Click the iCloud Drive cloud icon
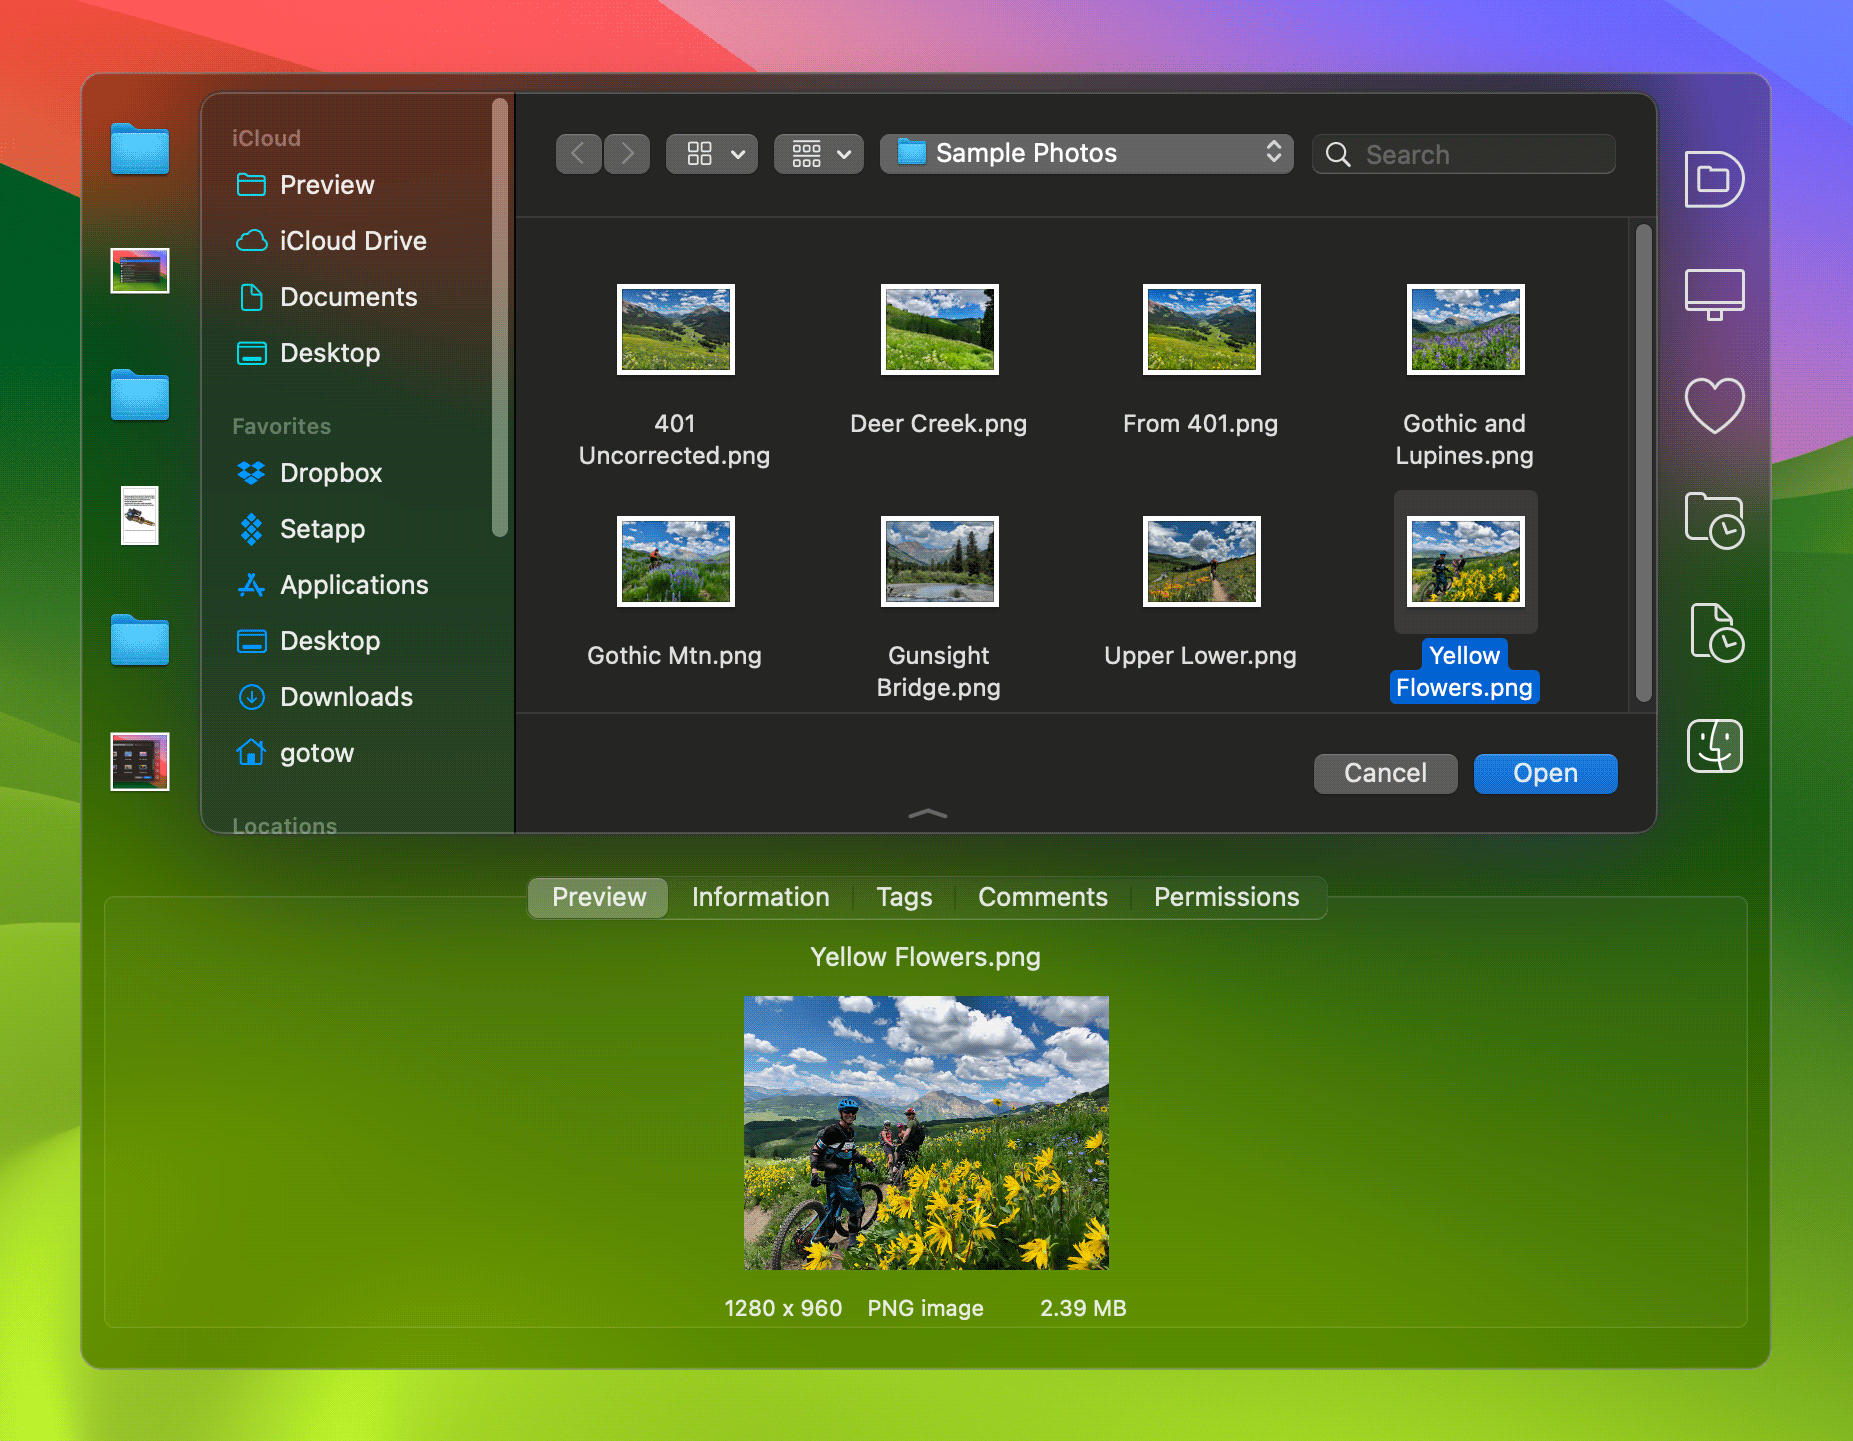 [251, 241]
